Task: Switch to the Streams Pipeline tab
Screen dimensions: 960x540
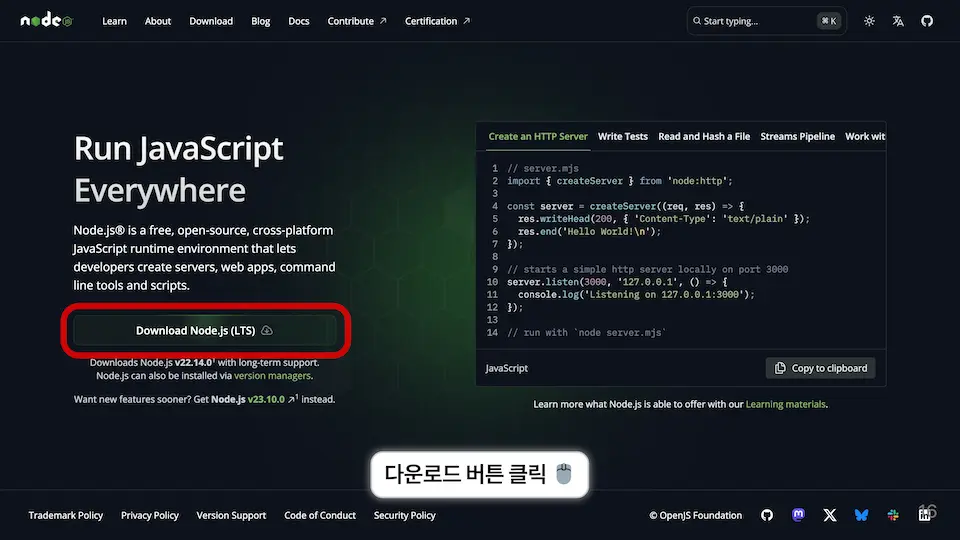Action: click(x=797, y=137)
